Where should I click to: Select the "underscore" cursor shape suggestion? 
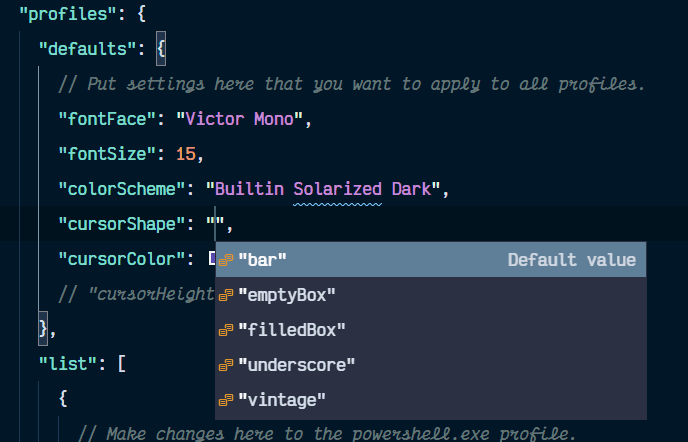[296, 365]
